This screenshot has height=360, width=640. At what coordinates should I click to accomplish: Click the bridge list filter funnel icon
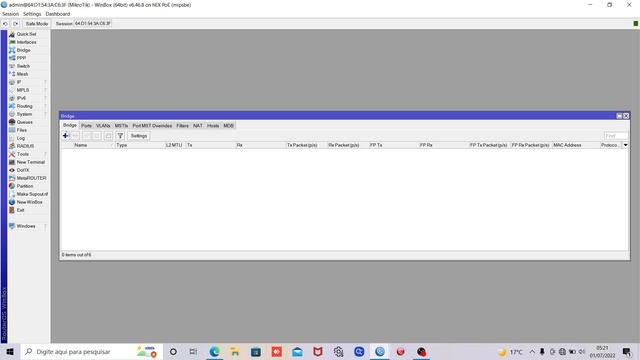120,136
